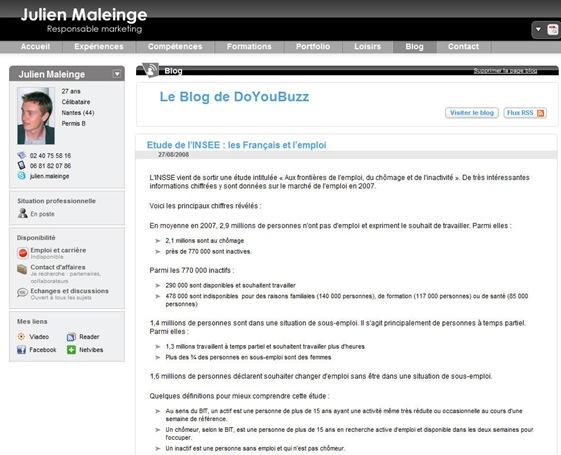Open the Reader link
561x455 pixels.
(x=89, y=337)
